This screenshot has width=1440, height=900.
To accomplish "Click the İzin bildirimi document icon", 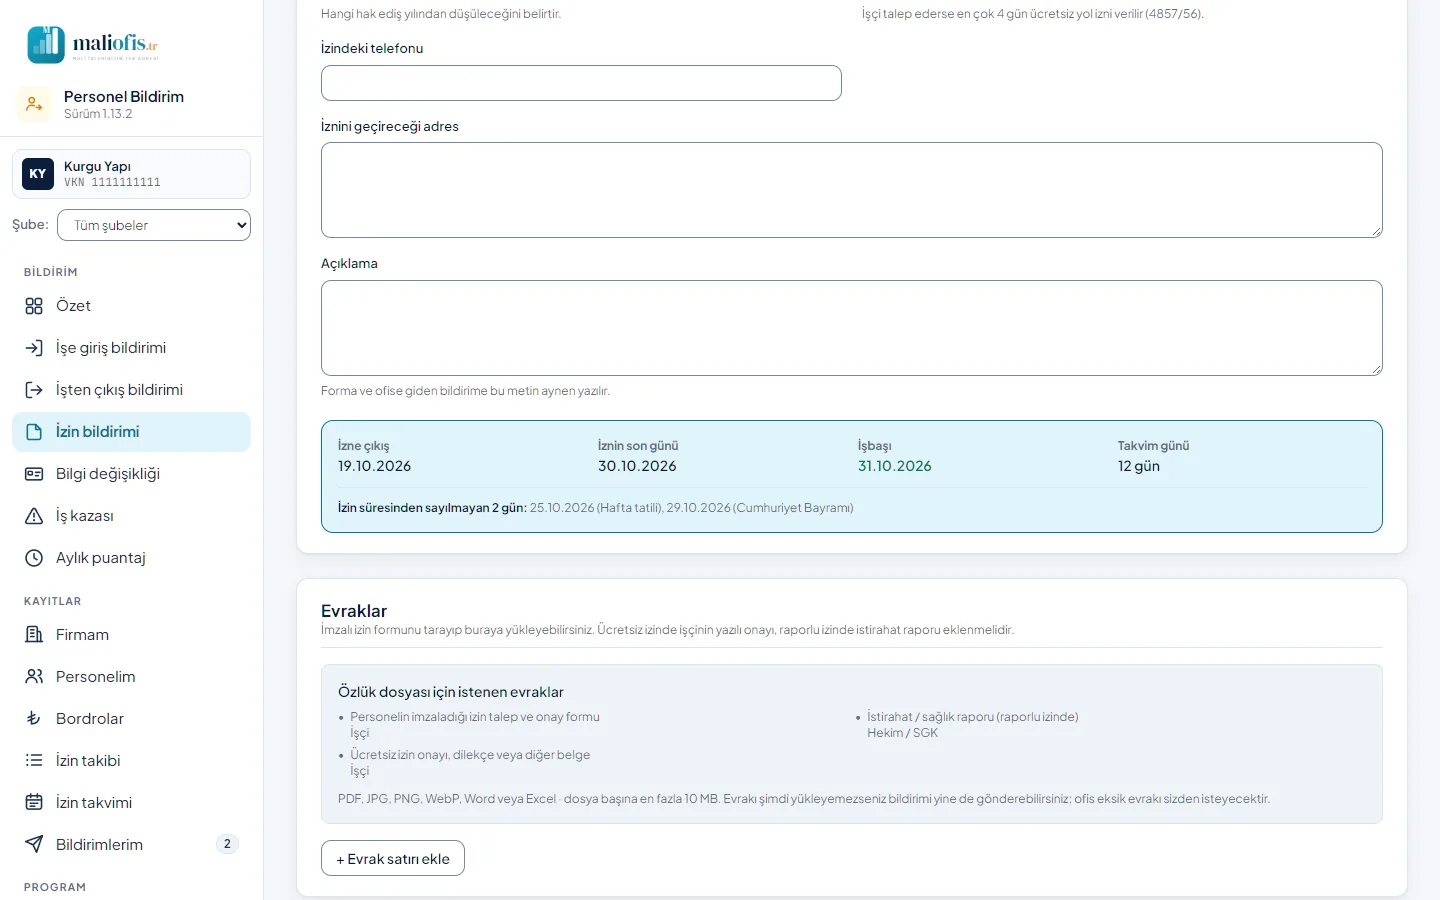I will pos(34,432).
